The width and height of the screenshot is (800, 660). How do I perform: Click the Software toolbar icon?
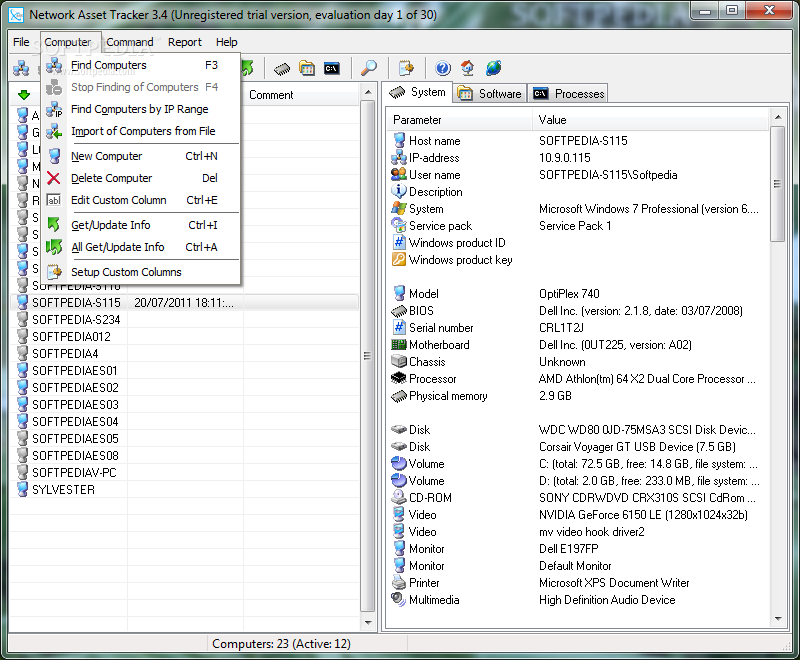307,68
